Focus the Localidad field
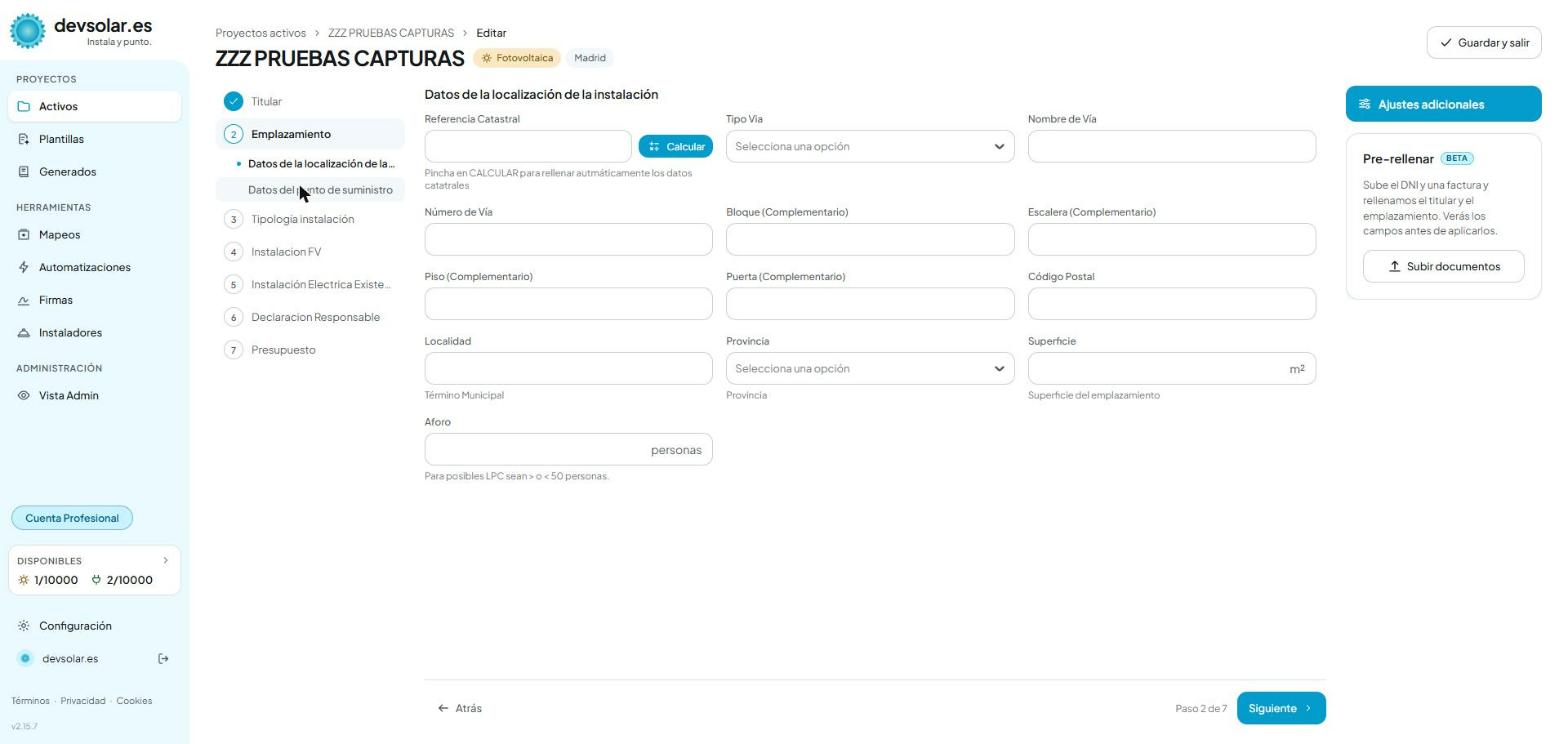 tap(569, 368)
